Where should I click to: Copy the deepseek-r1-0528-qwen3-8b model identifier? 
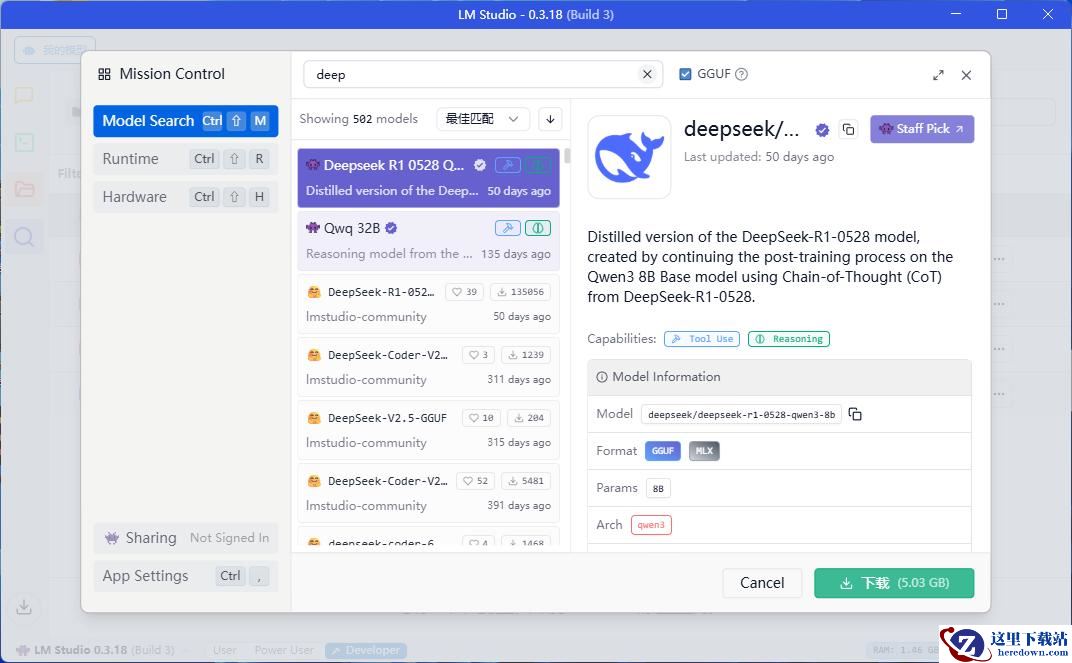855,414
